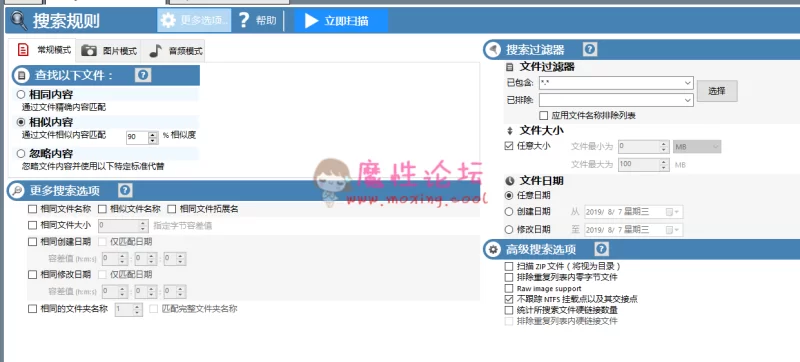Click the 帮助 question mark icon
Viewport: 800px width, 362px height.
click(x=244, y=20)
